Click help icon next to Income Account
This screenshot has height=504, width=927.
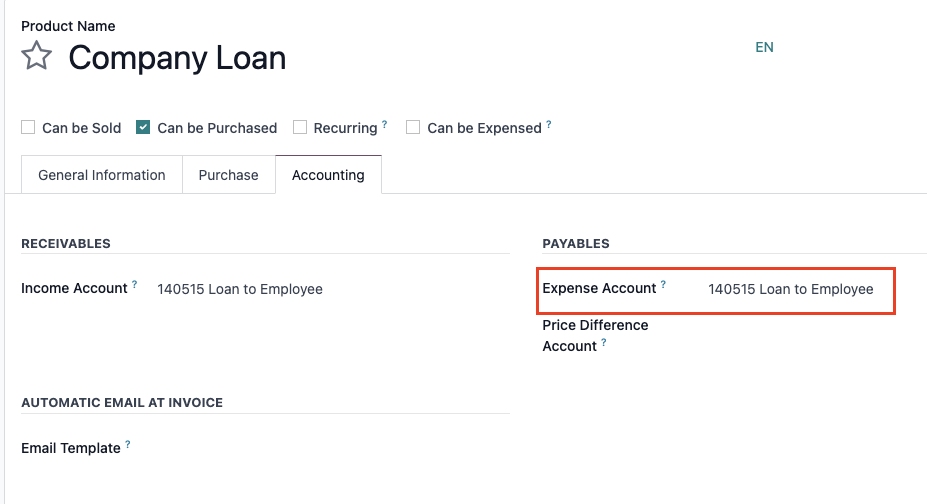click(134, 284)
